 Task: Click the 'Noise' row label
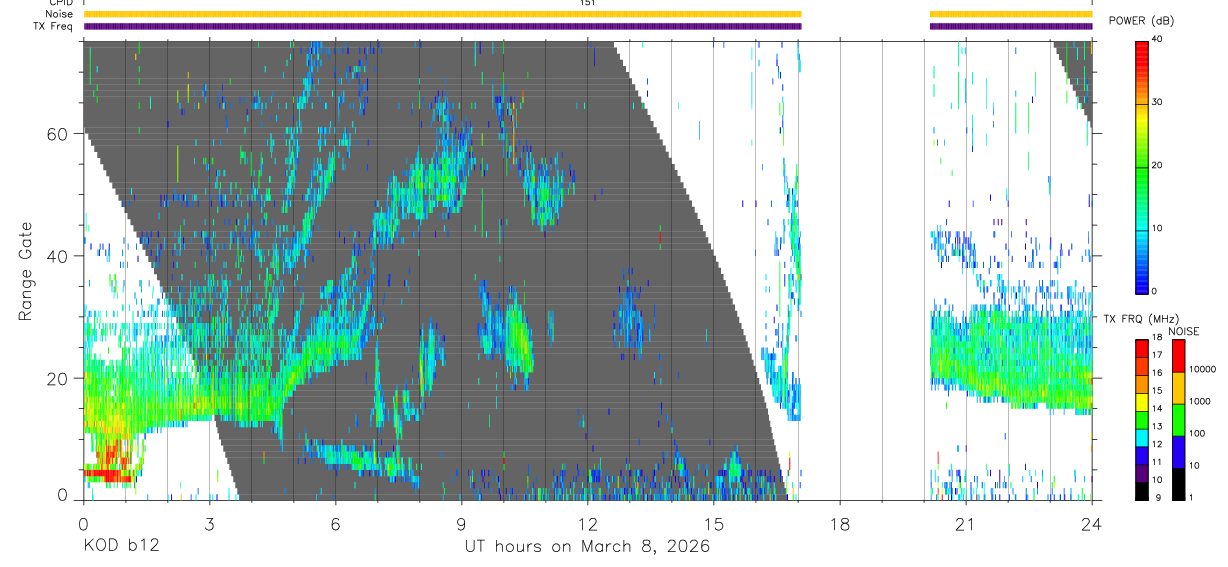tap(60, 14)
